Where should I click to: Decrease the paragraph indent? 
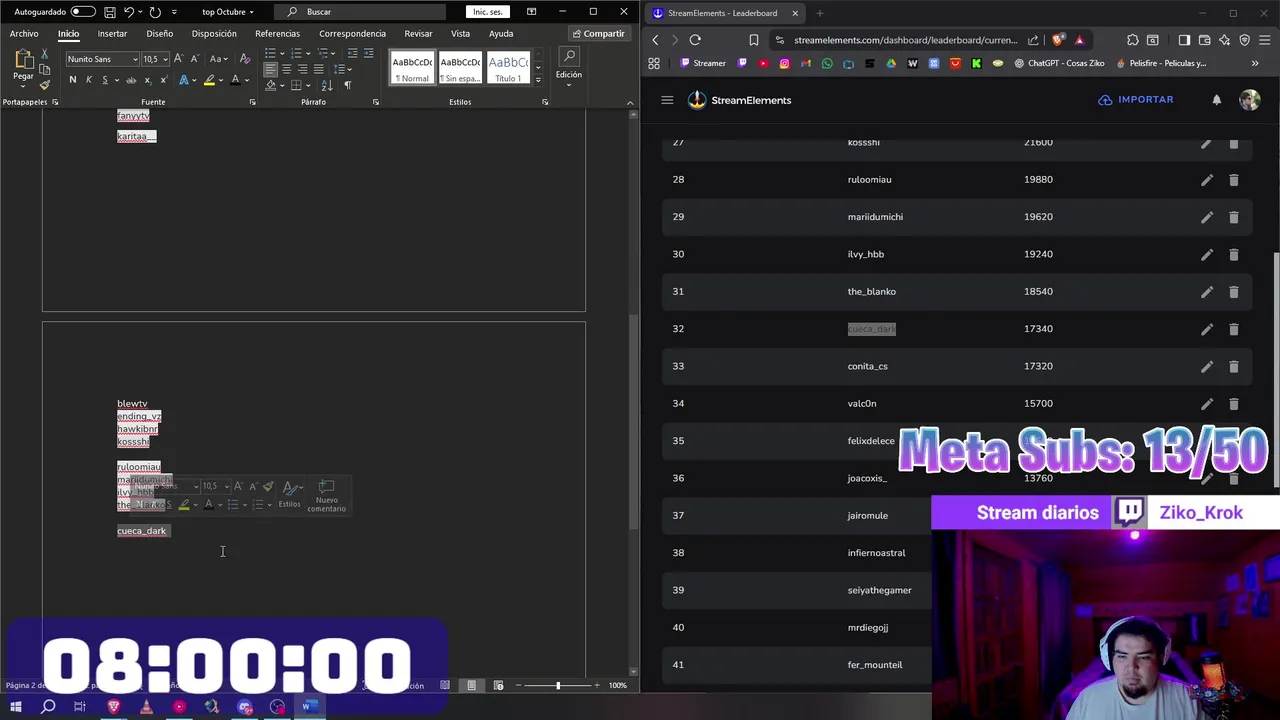(x=352, y=53)
